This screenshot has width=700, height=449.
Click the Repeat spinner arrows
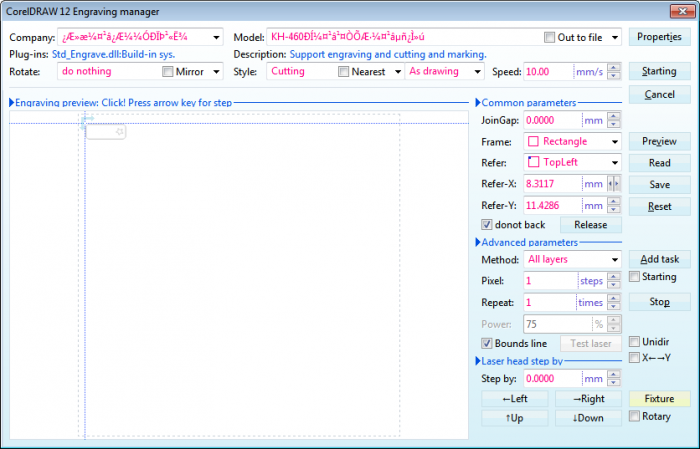[614, 302]
